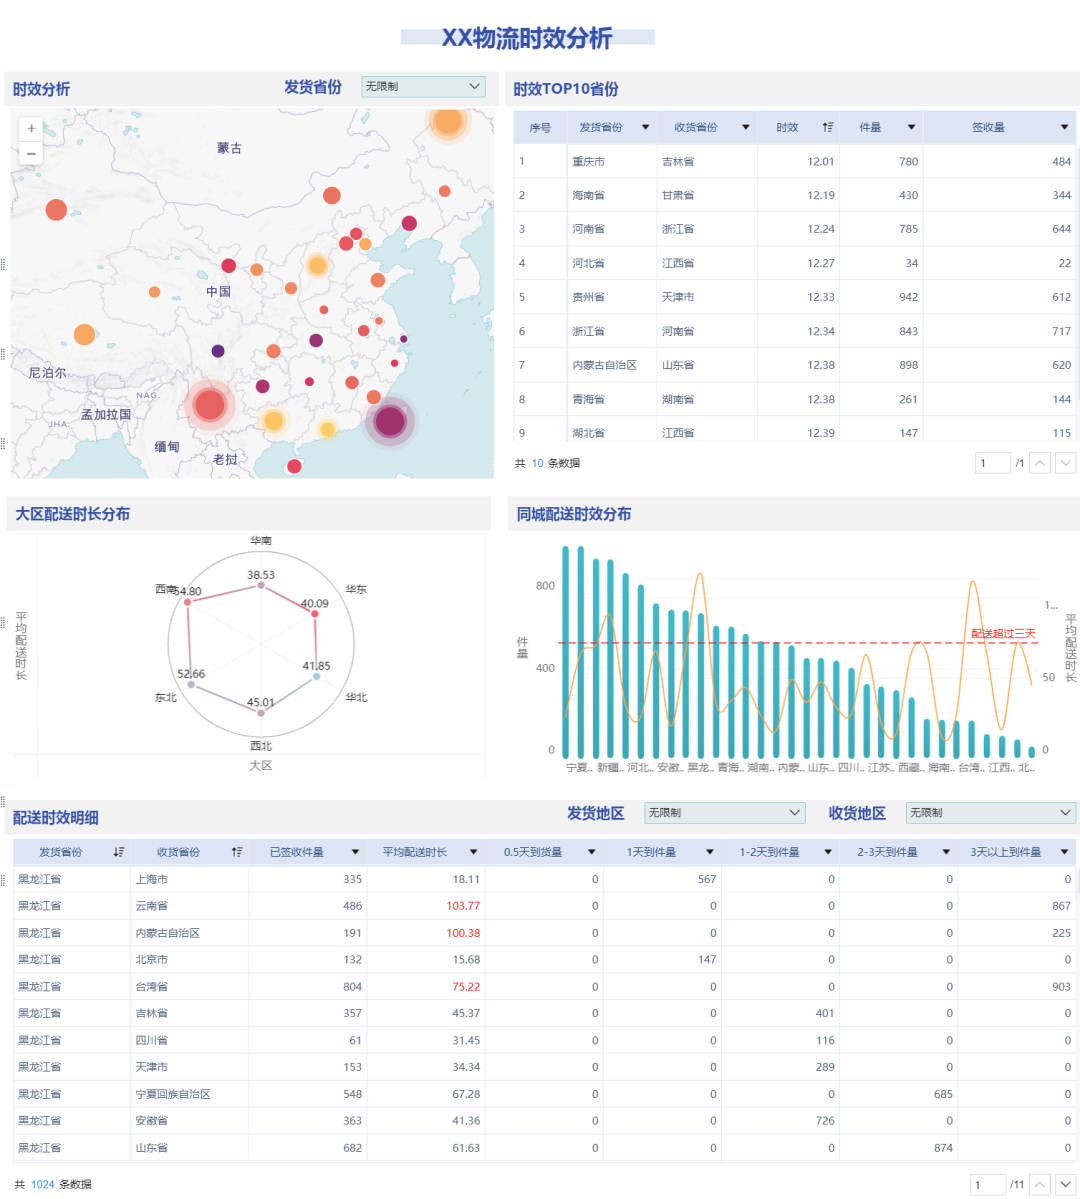Click sort icon beside 收货省份 in 配送时效明细
Viewport: 1080px width, 1199px height.
(237, 852)
